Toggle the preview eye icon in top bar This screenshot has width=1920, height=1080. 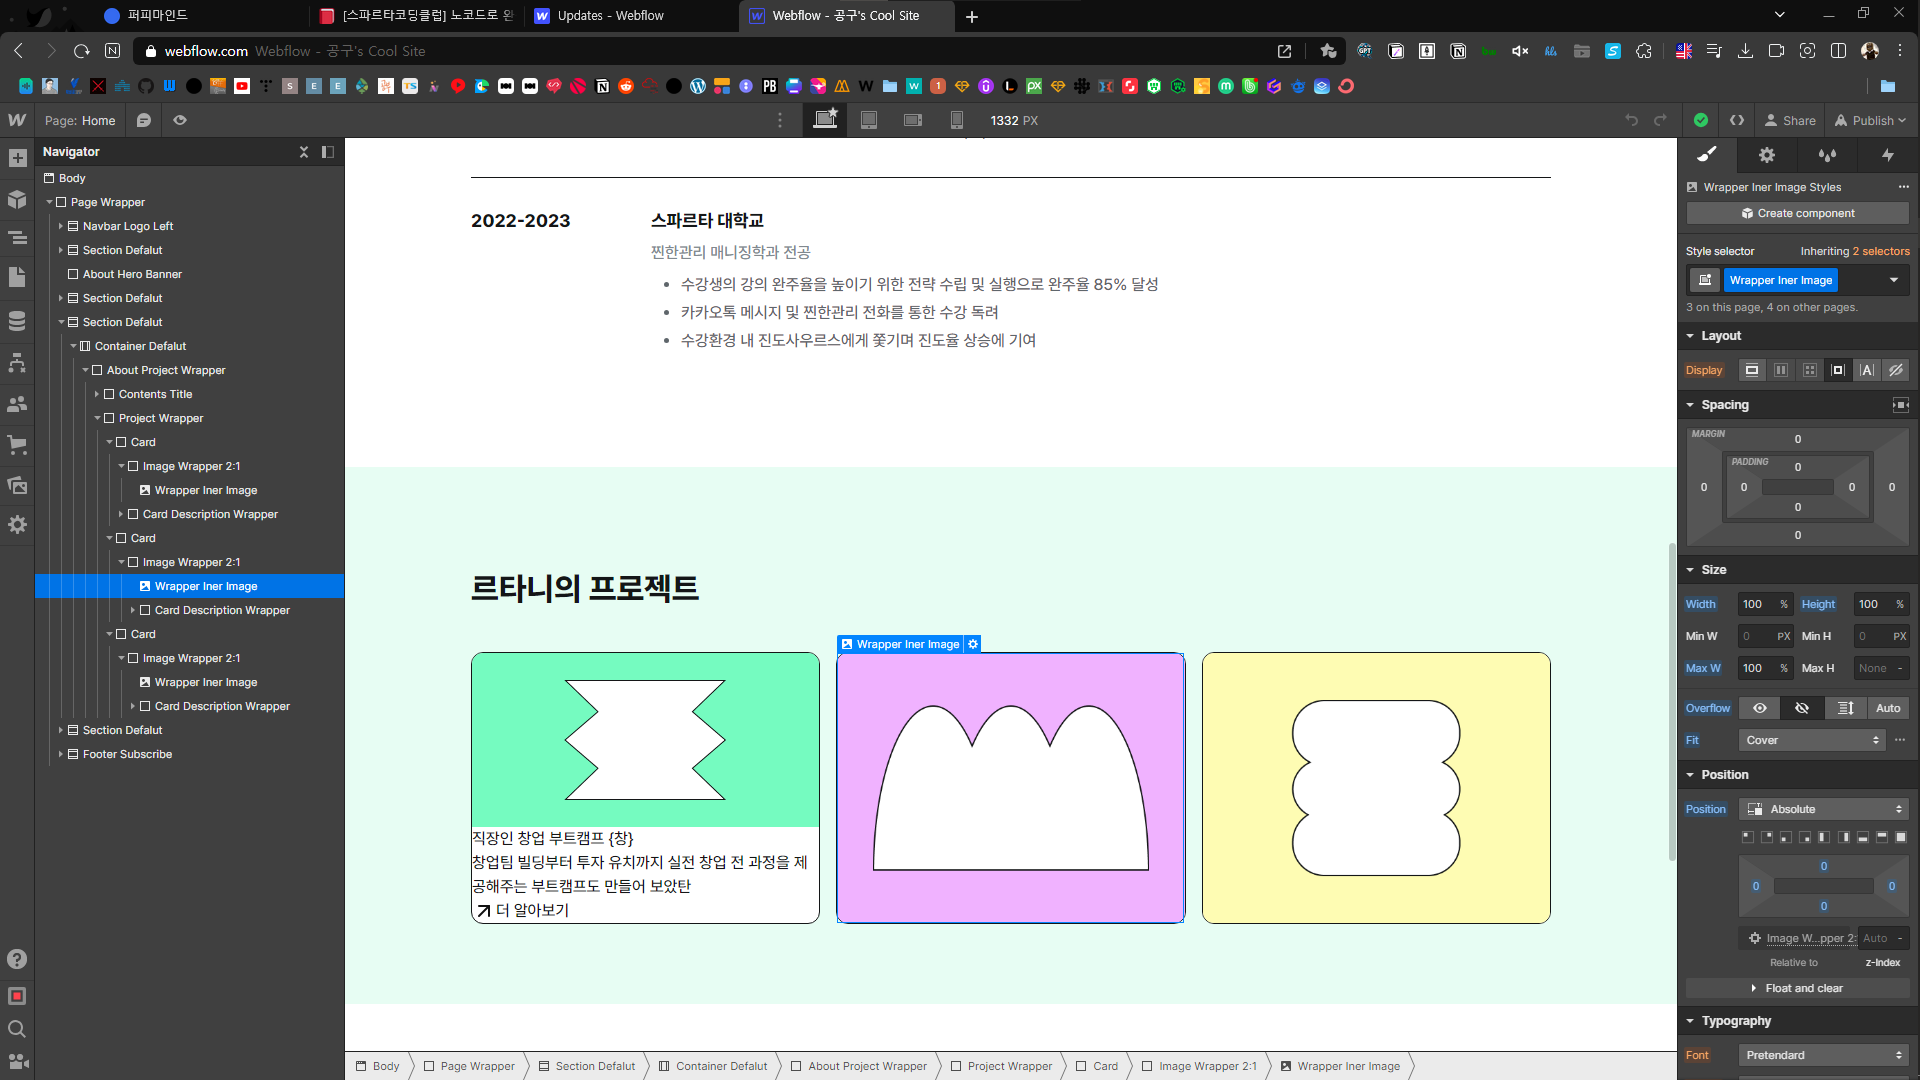[180, 120]
